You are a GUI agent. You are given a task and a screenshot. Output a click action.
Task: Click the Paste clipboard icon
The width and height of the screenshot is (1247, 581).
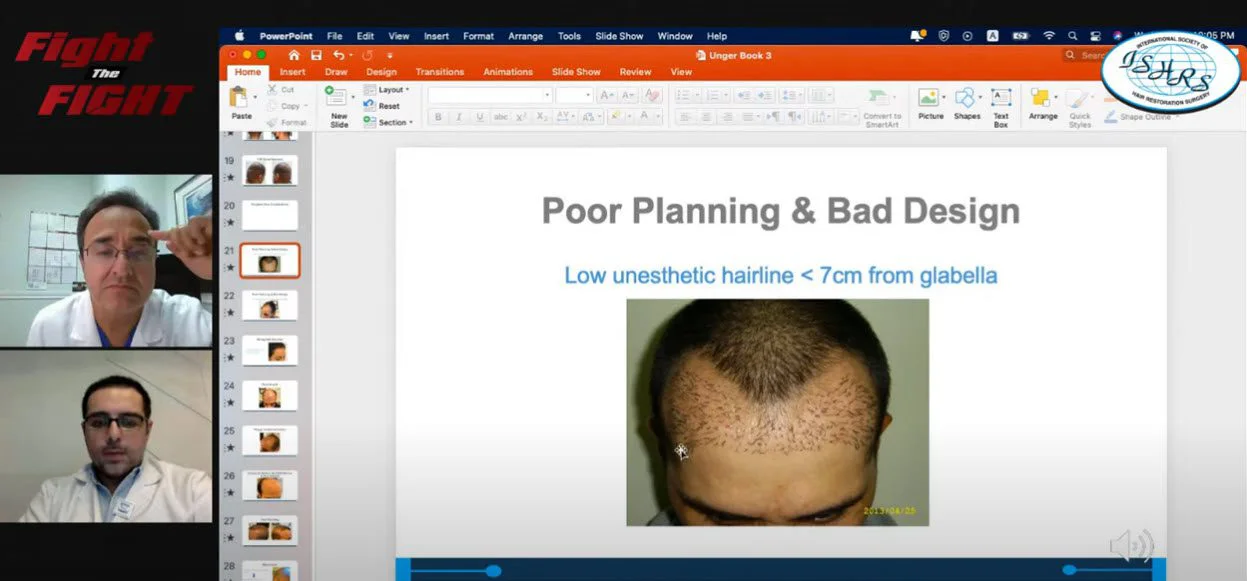click(240, 99)
